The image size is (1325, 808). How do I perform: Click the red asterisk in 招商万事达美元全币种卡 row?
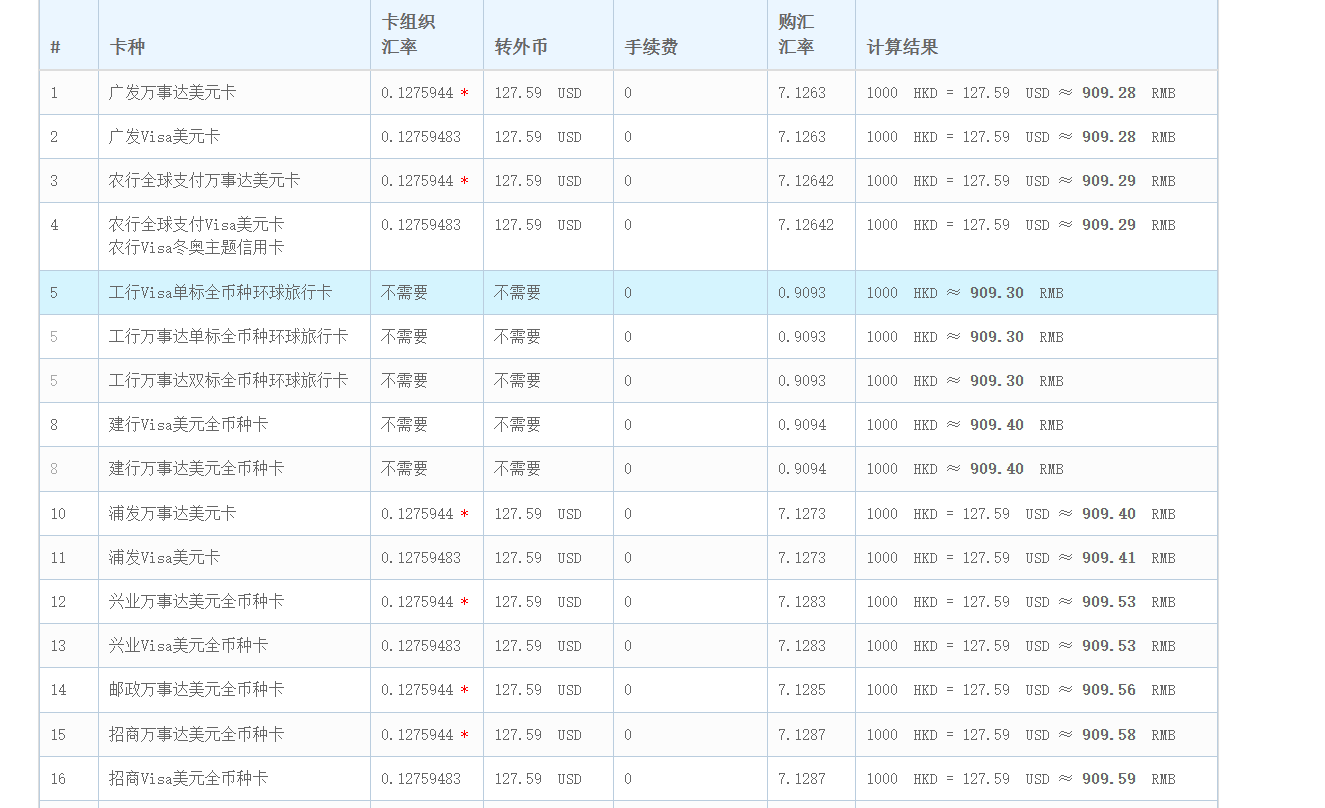pos(464,735)
